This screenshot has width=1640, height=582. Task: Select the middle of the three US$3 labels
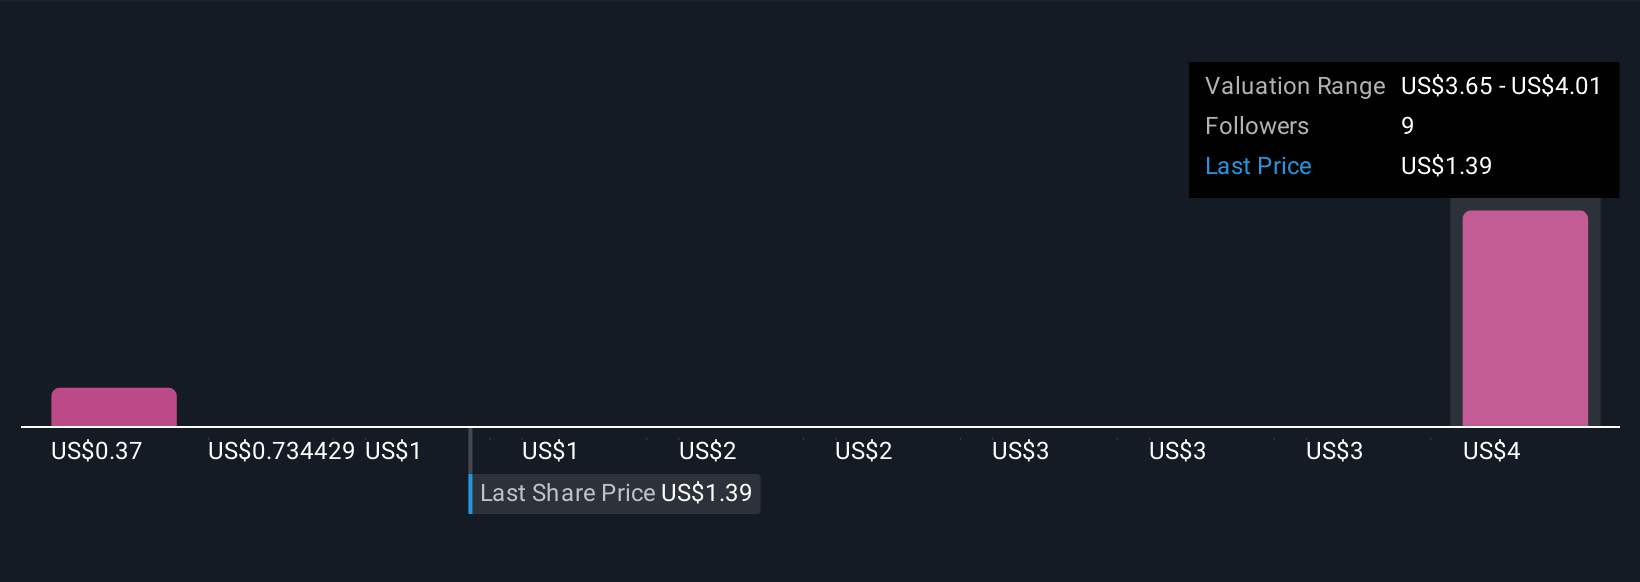click(x=1178, y=451)
